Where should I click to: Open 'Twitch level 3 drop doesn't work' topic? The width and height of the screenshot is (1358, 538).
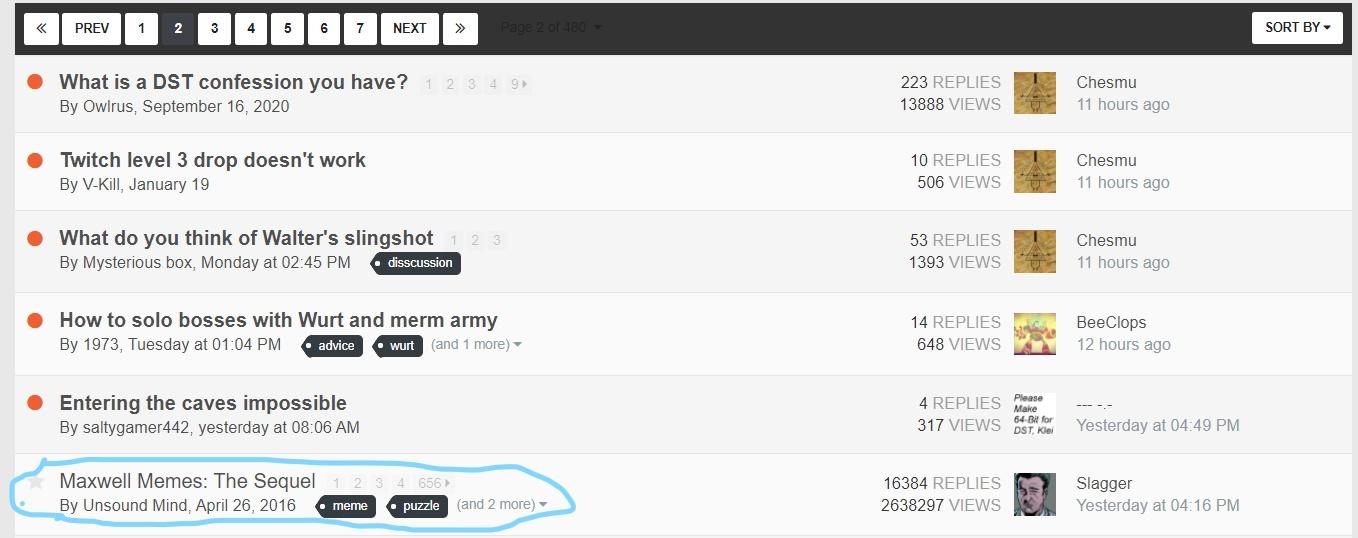tap(213, 160)
